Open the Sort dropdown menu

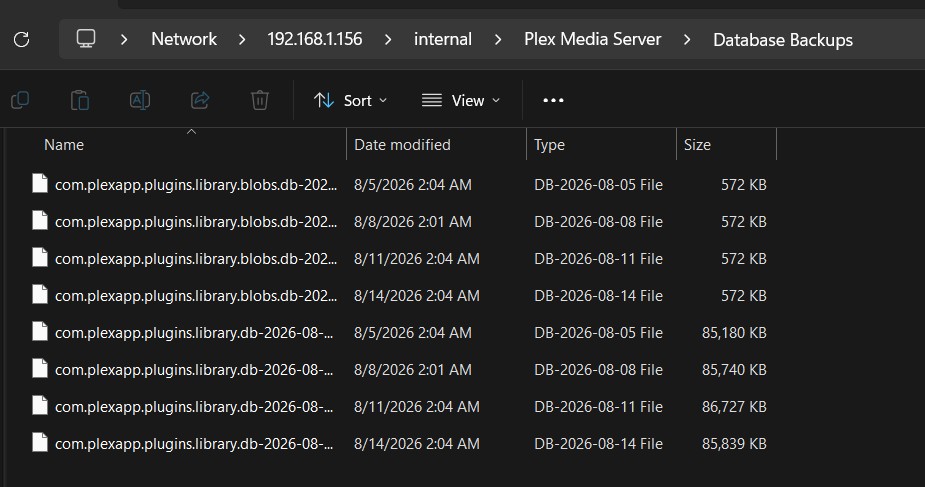(350, 101)
